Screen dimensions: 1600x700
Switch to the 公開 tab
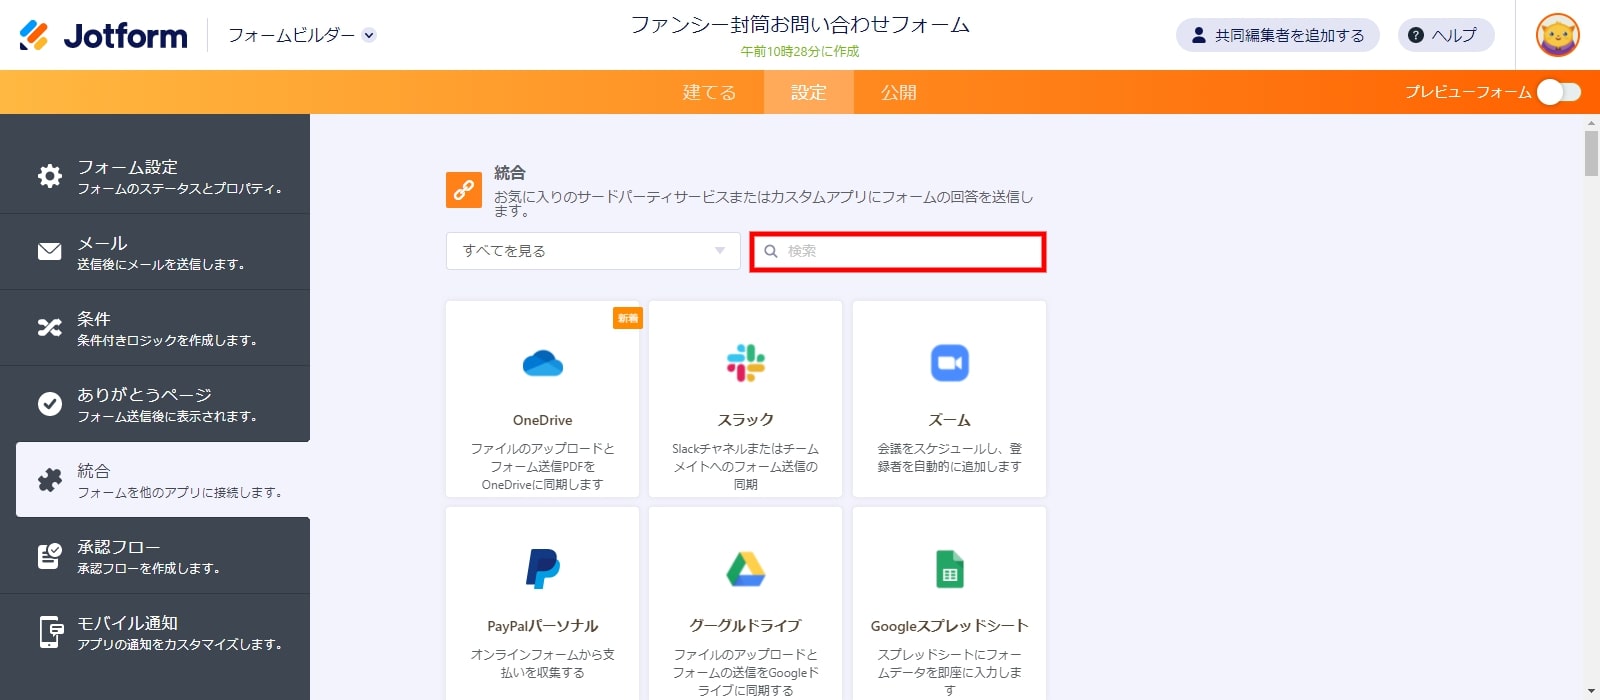(898, 92)
